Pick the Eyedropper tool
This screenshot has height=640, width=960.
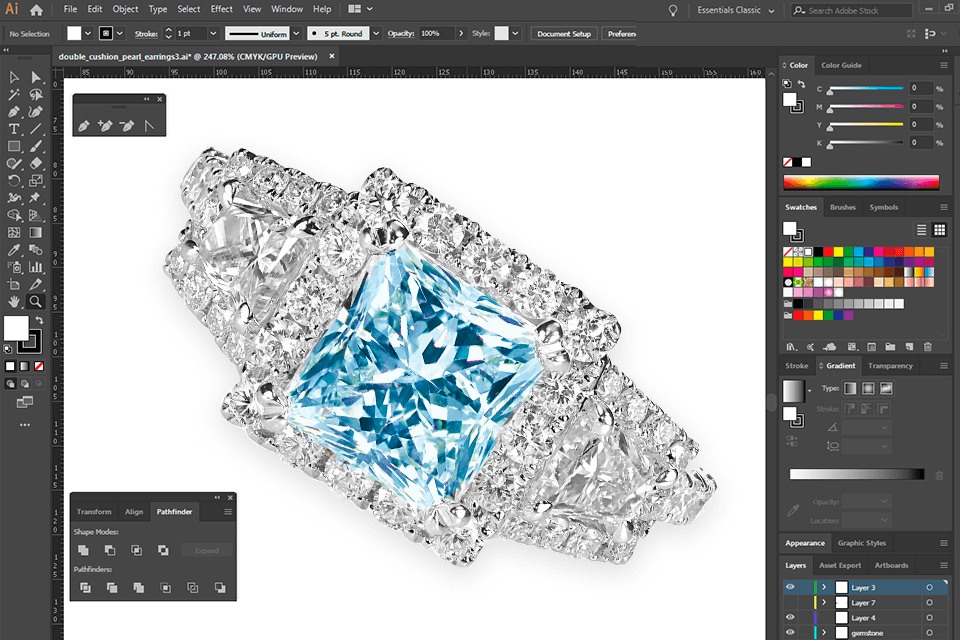13,250
